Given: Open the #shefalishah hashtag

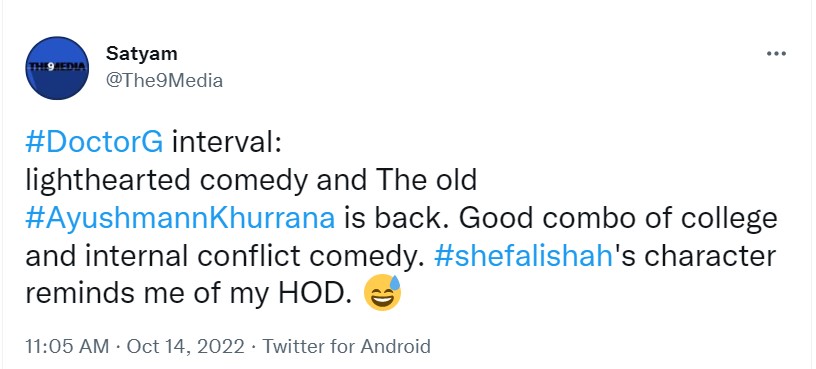Looking at the screenshot, I should [521, 257].
